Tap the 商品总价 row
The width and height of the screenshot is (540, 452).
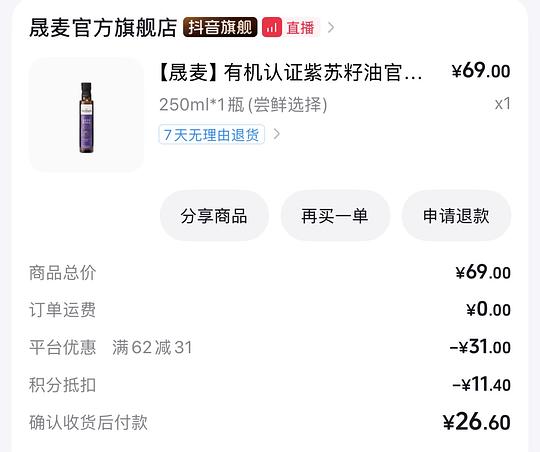(270, 273)
